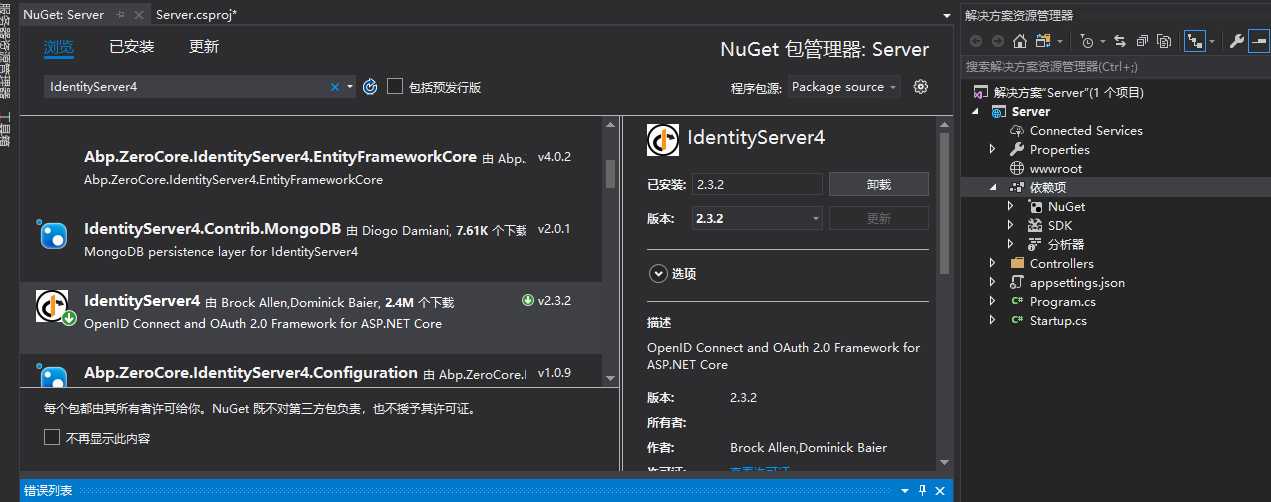Collapse the Server project node

click(976, 111)
